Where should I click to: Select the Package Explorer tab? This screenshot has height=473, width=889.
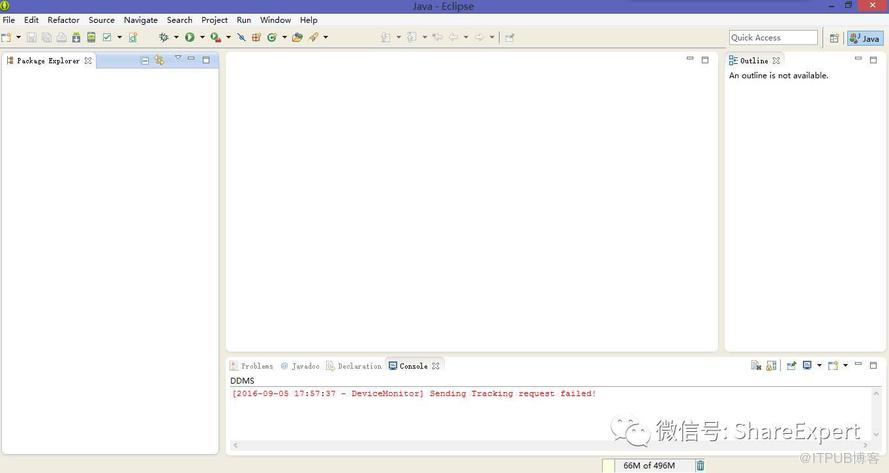[49, 61]
